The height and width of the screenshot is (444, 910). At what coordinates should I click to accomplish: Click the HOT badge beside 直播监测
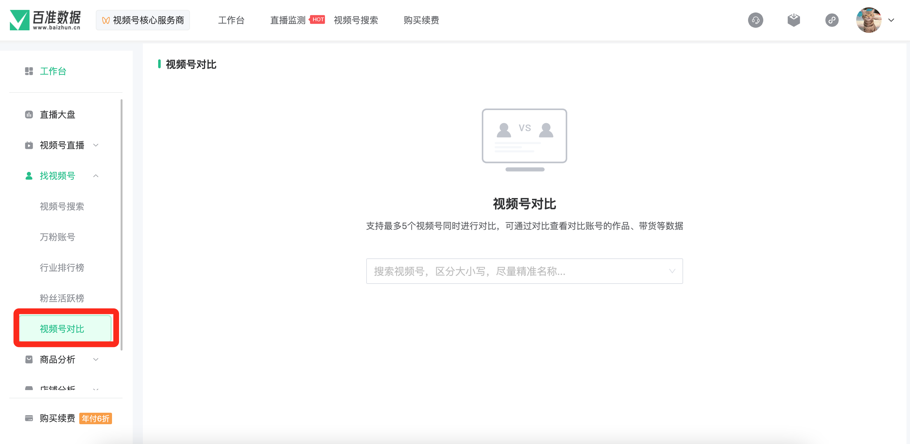[317, 20]
